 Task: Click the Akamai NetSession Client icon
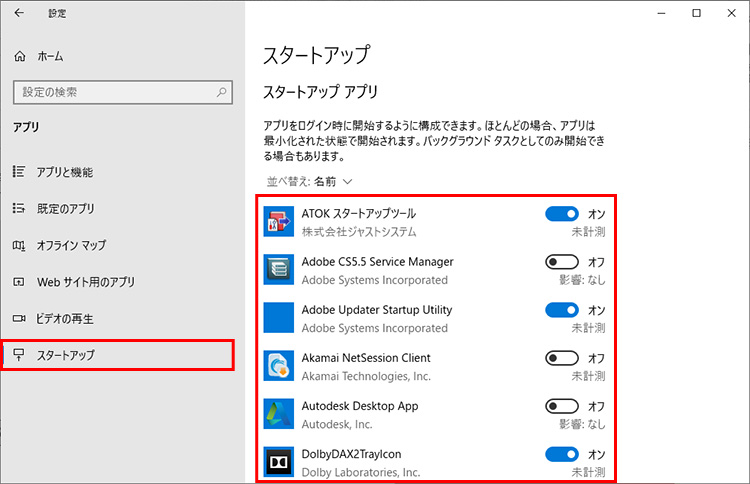click(277, 366)
